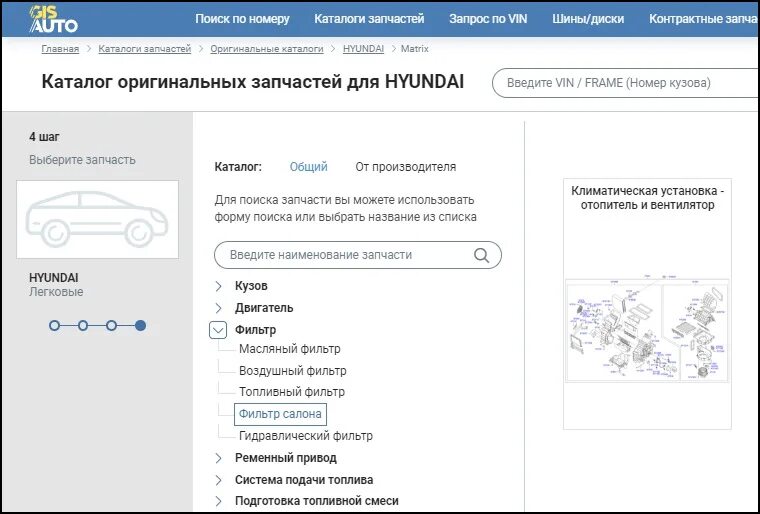The width and height of the screenshot is (760, 514).
Task: Select Топливный фильтр tree item
Action: pos(292,392)
